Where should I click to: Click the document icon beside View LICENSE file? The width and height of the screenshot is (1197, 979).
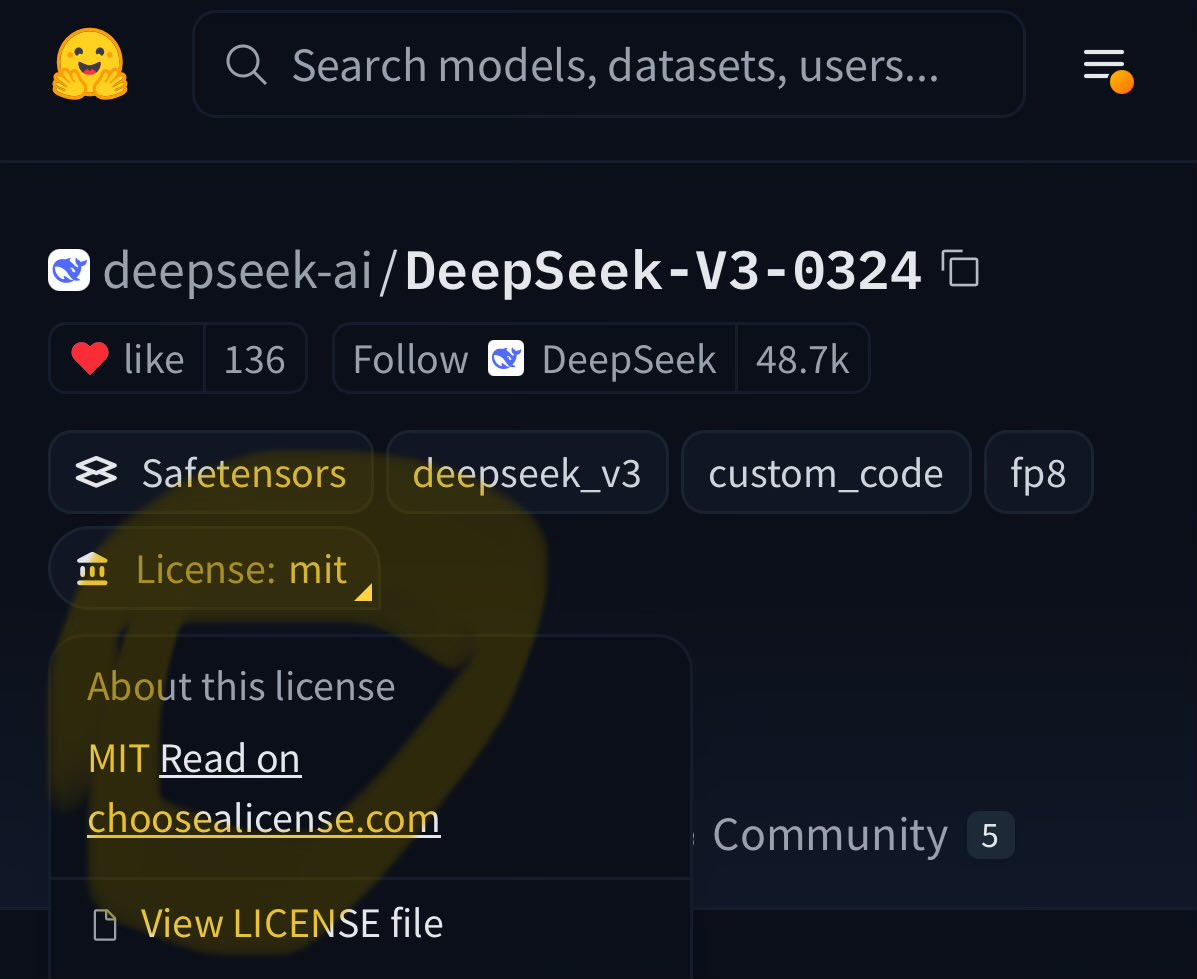tap(103, 923)
